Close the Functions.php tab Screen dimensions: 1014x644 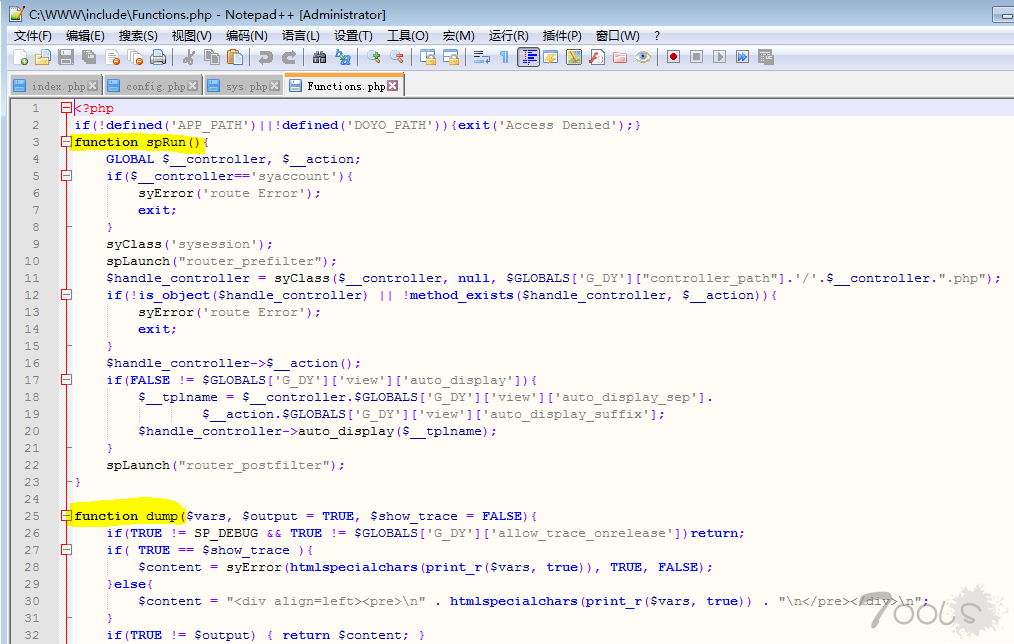[393, 86]
